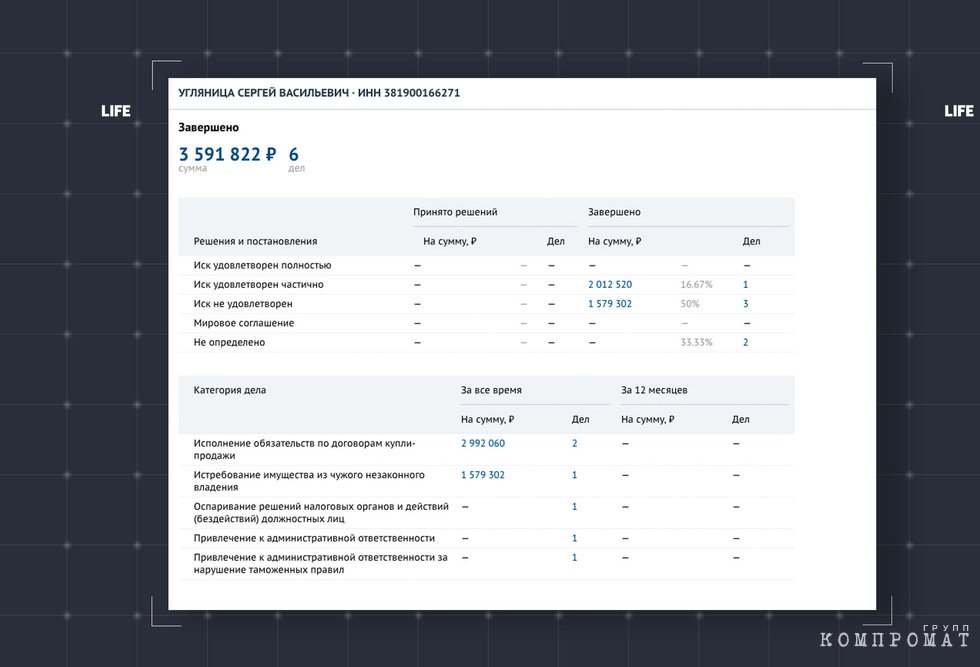The width and height of the screenshot is (980, 667).
Task: Click 1 579 302 in the Иск не удовлетворен row
Action: (610, 304)
